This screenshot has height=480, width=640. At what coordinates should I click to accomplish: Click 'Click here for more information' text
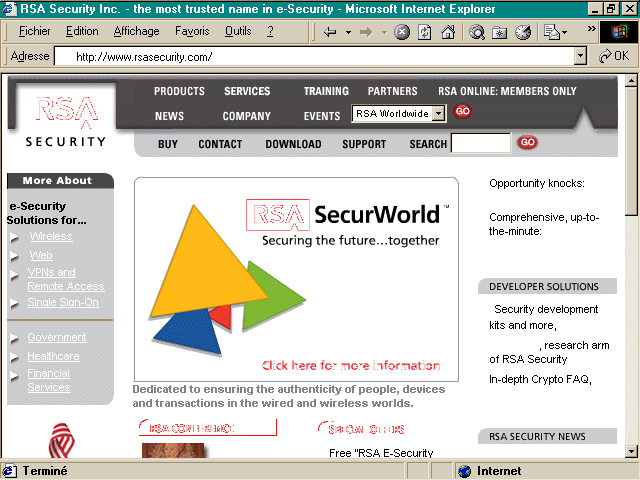point(351,365)
